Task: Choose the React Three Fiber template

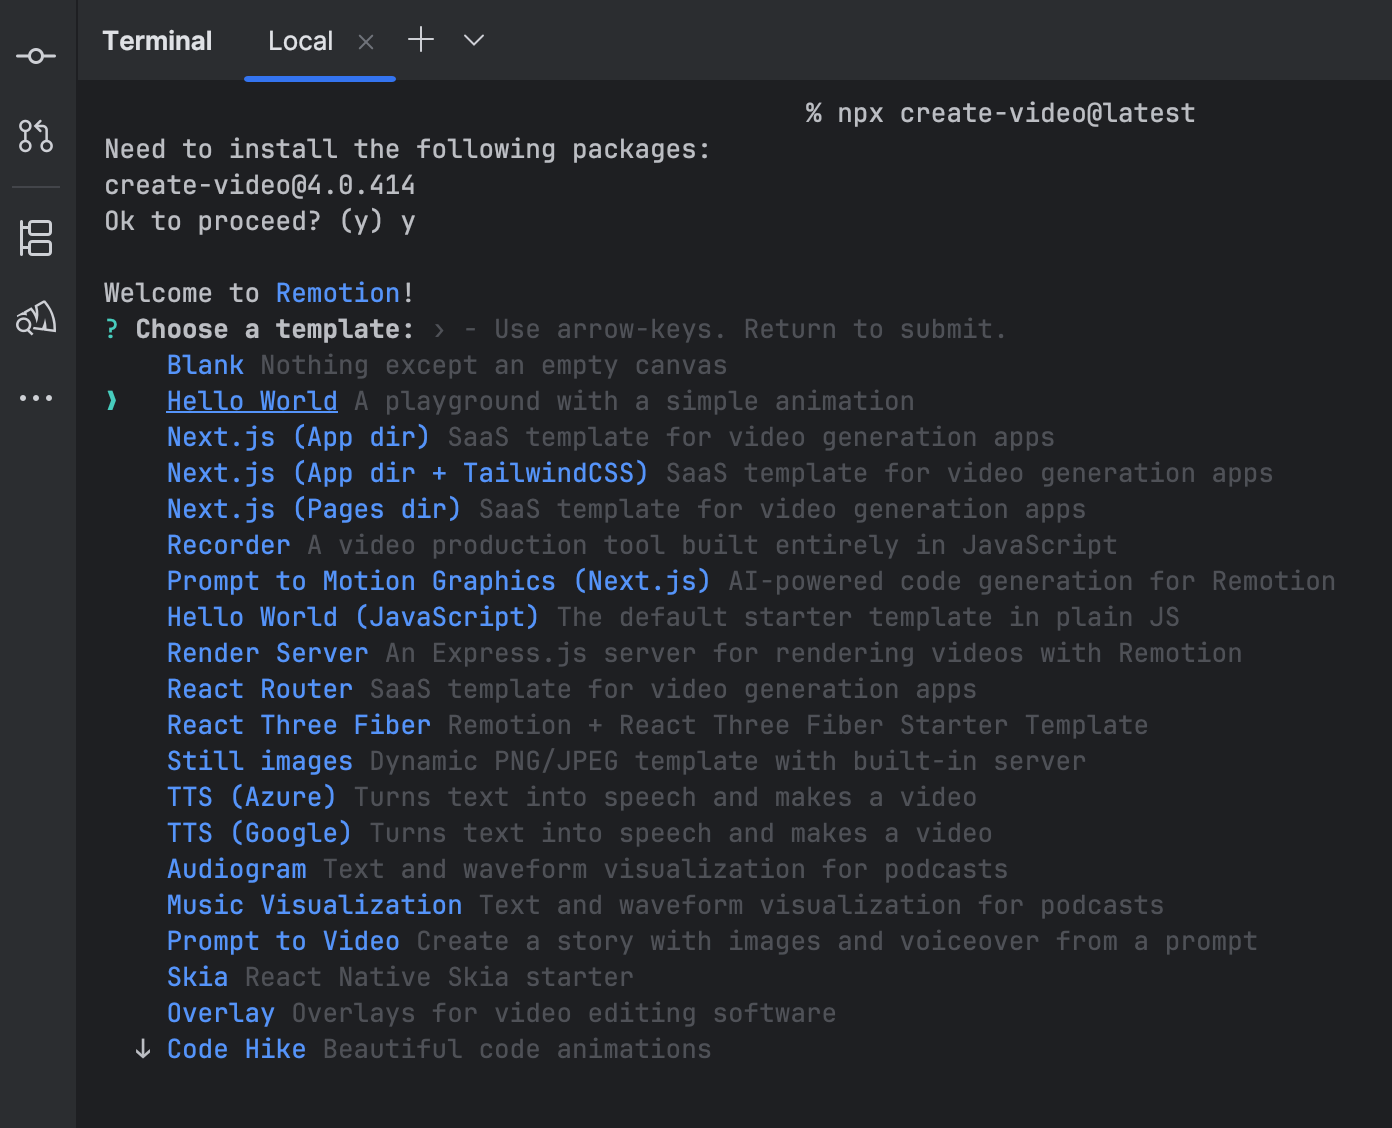Action: point(298,725)
